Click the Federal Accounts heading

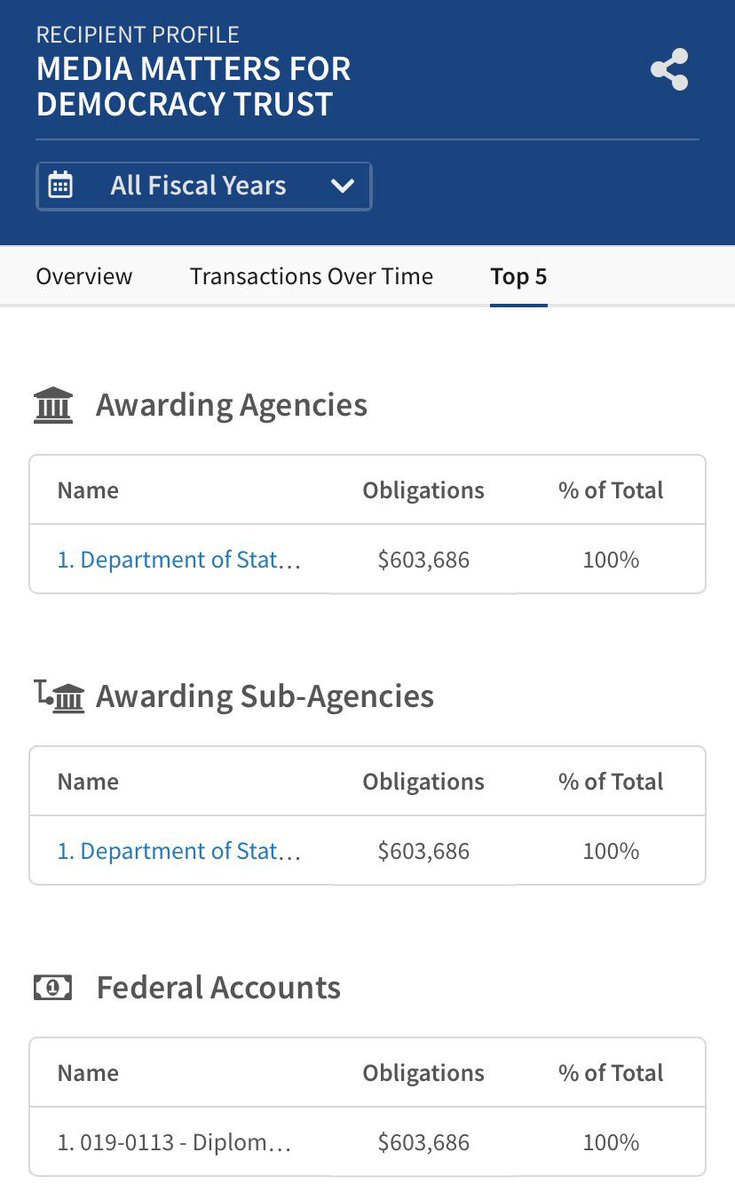[x=219, y=988]
